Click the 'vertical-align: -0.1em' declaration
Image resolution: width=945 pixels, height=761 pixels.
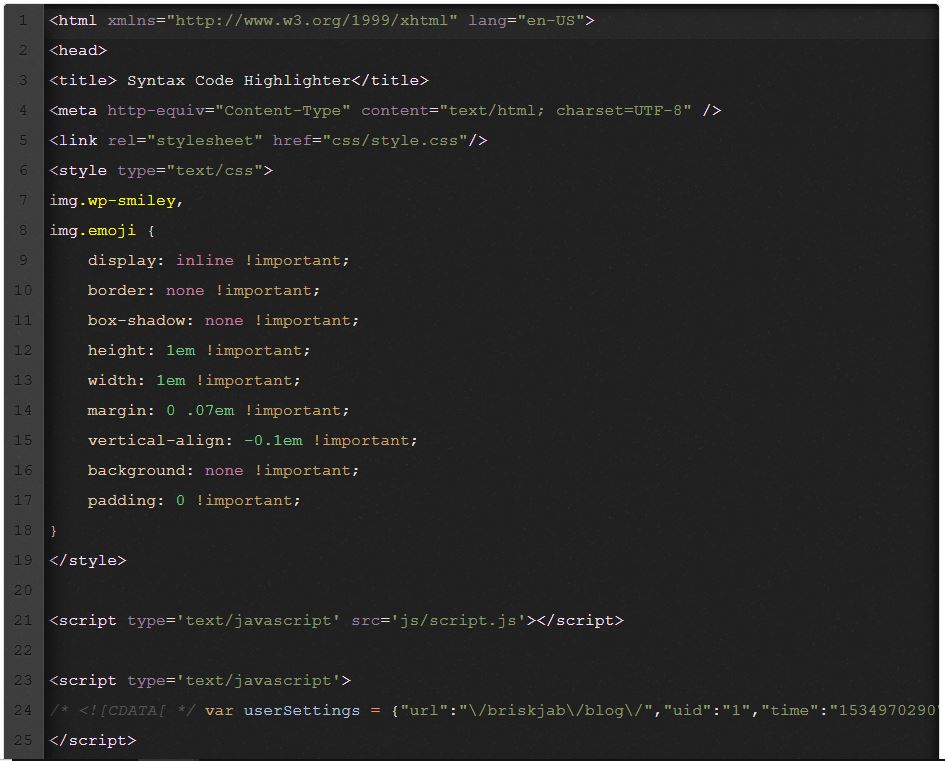[x=195, y=440]
